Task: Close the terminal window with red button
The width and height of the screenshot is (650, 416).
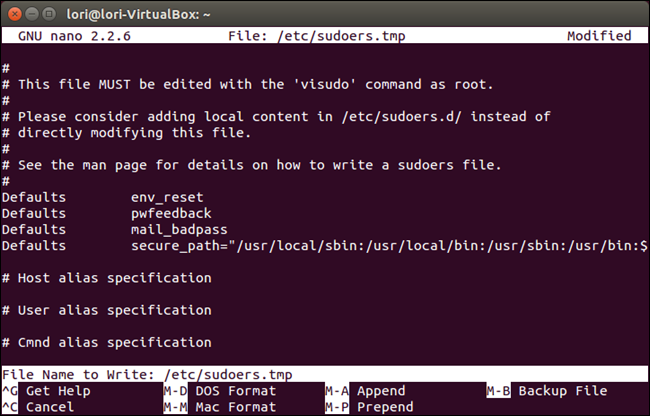Action: [15, 14]
